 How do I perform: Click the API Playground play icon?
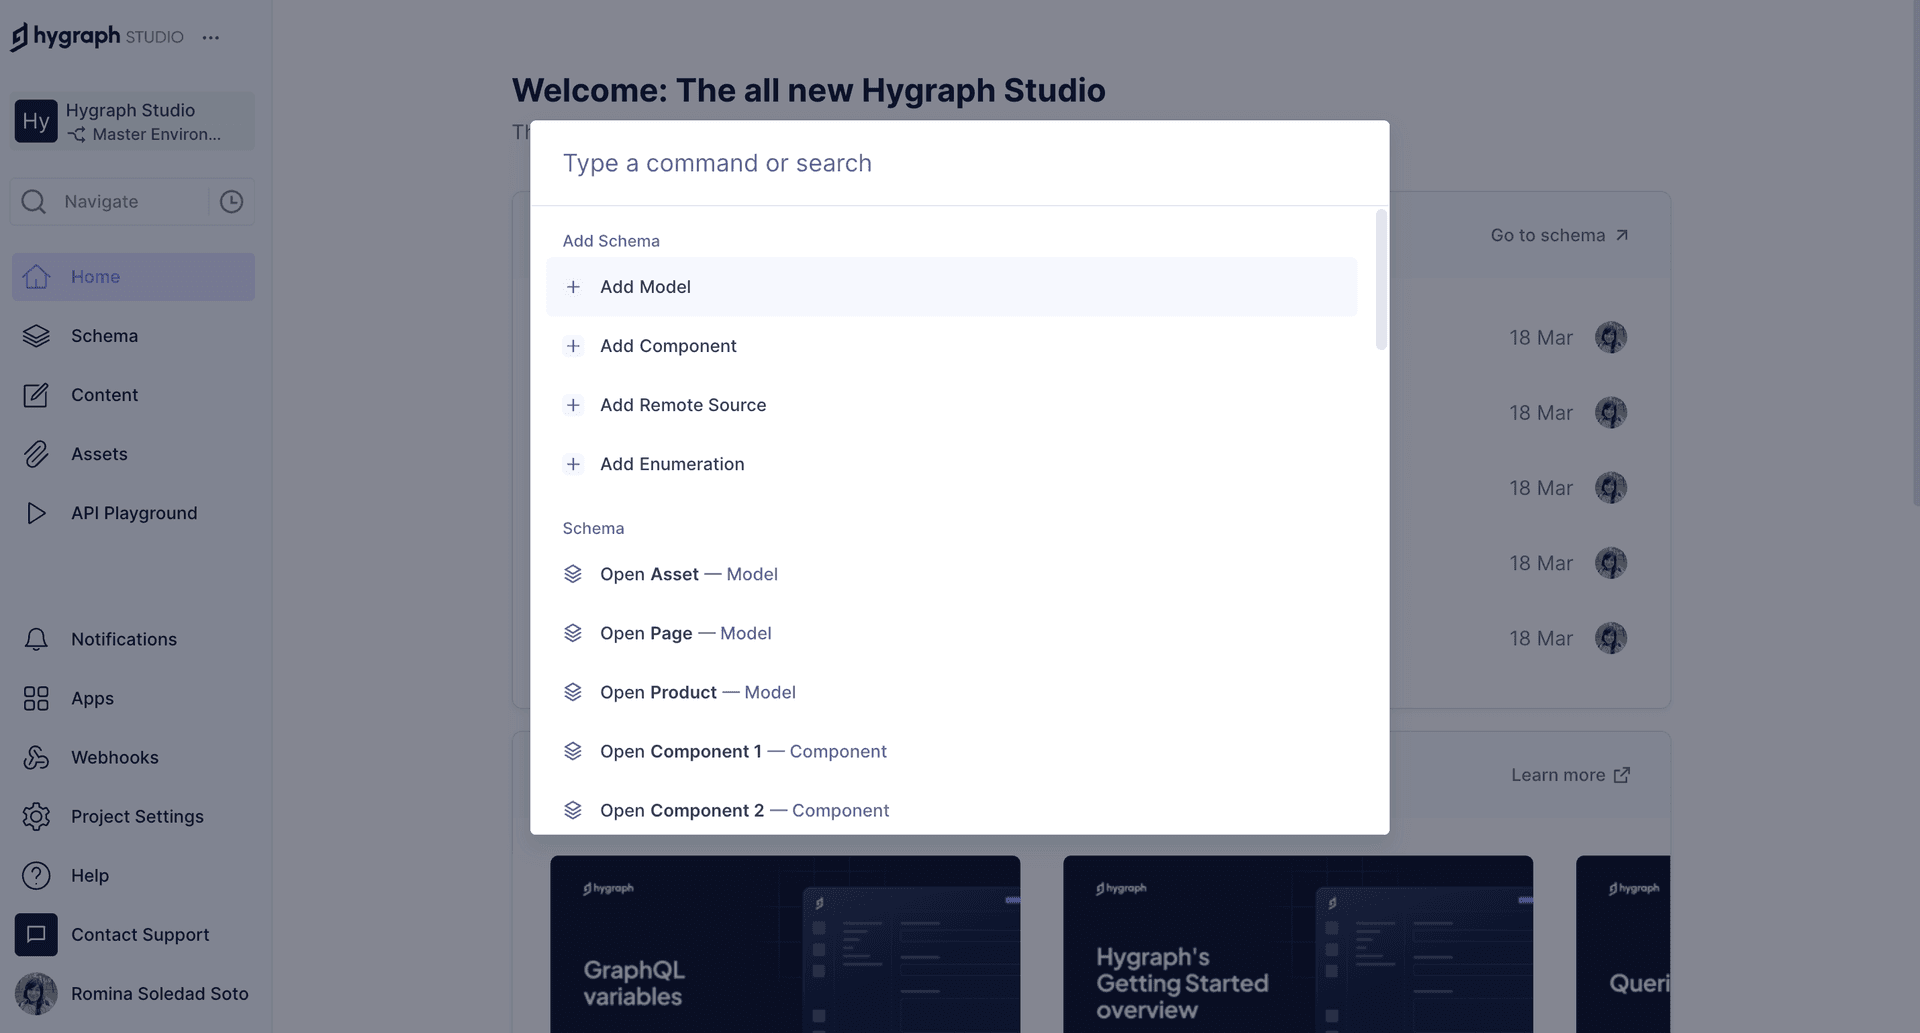click(x=36, y=513)
